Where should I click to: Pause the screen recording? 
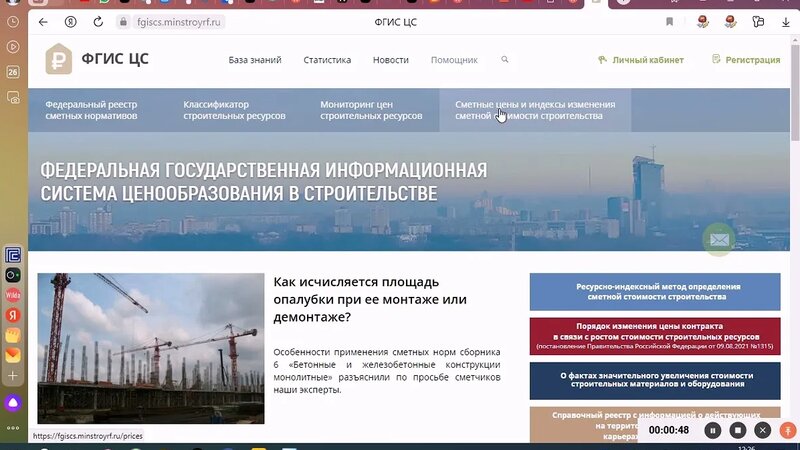[713, 431]
